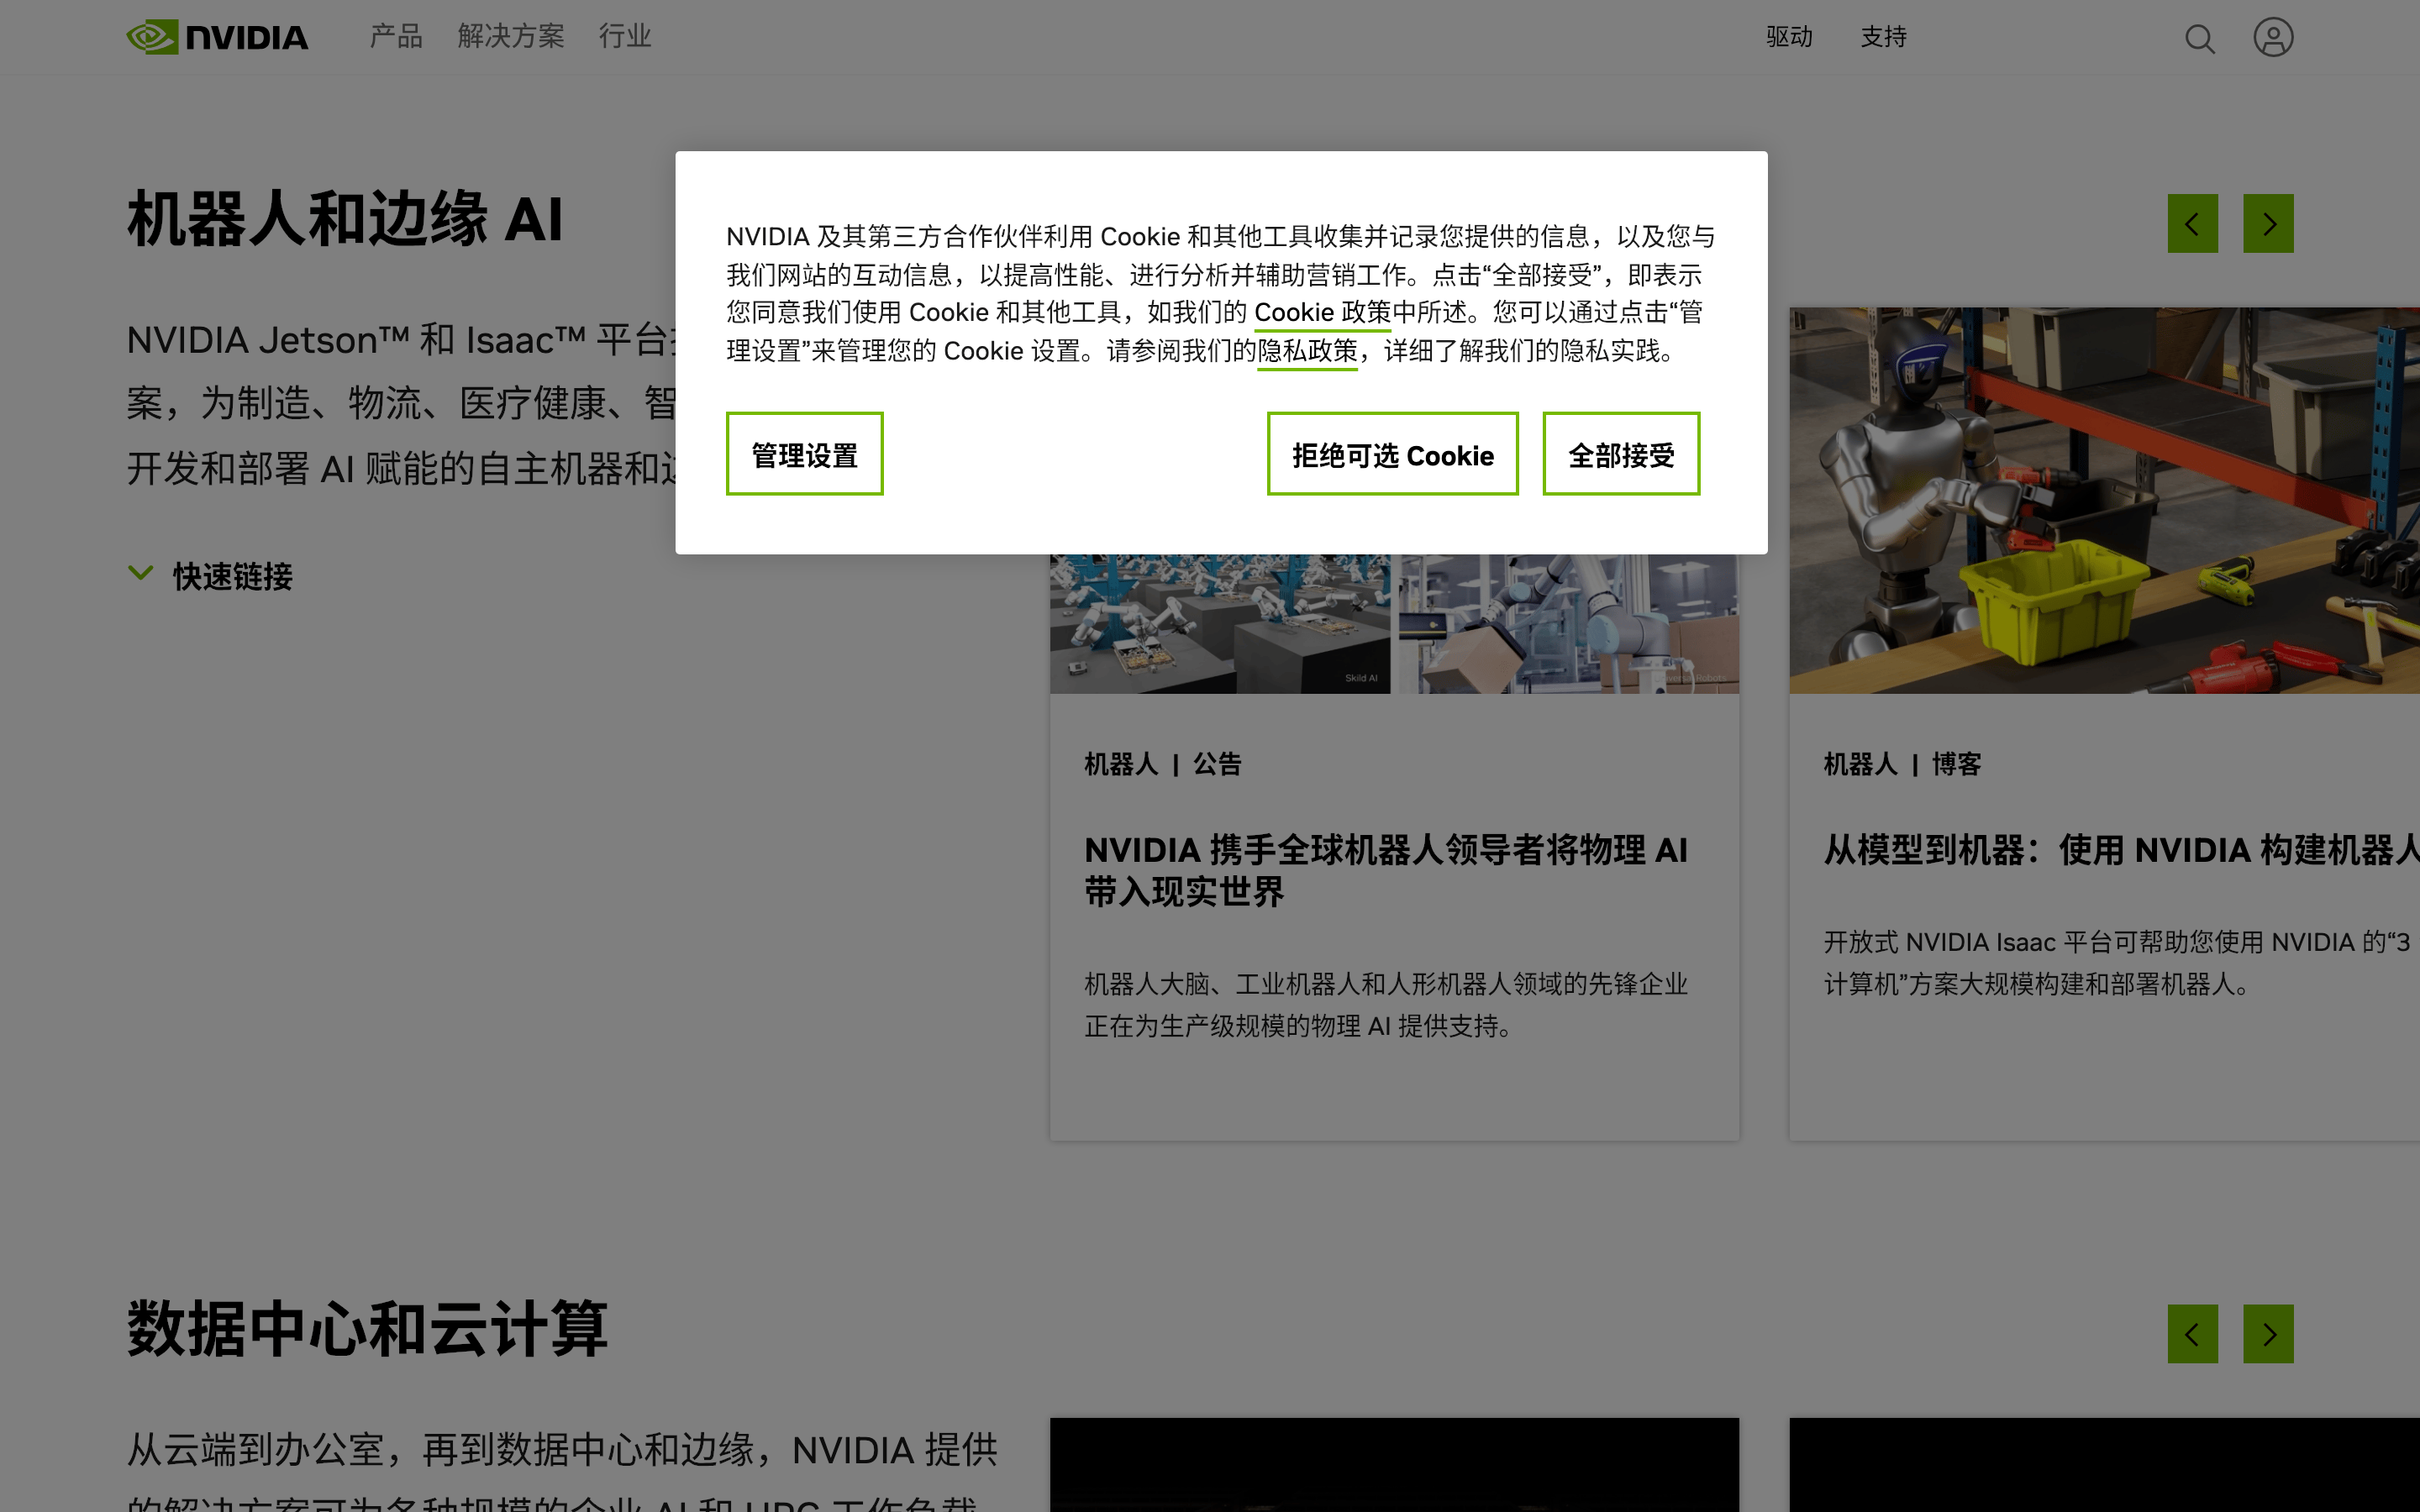2420x1512 pixels.
Task: Open the Cookie 政策 link
Action: click(x=1322, y=313)
